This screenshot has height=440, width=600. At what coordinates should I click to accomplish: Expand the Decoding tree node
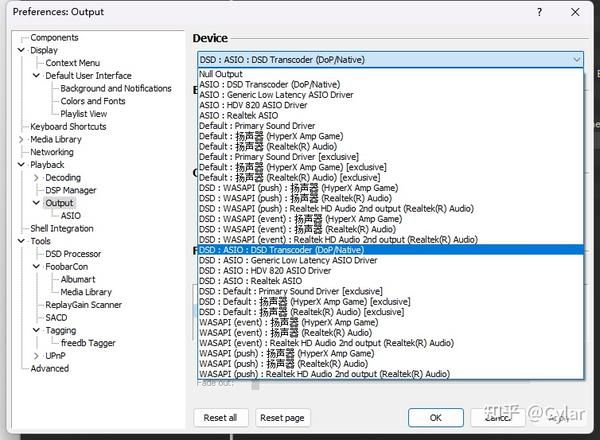36,178
